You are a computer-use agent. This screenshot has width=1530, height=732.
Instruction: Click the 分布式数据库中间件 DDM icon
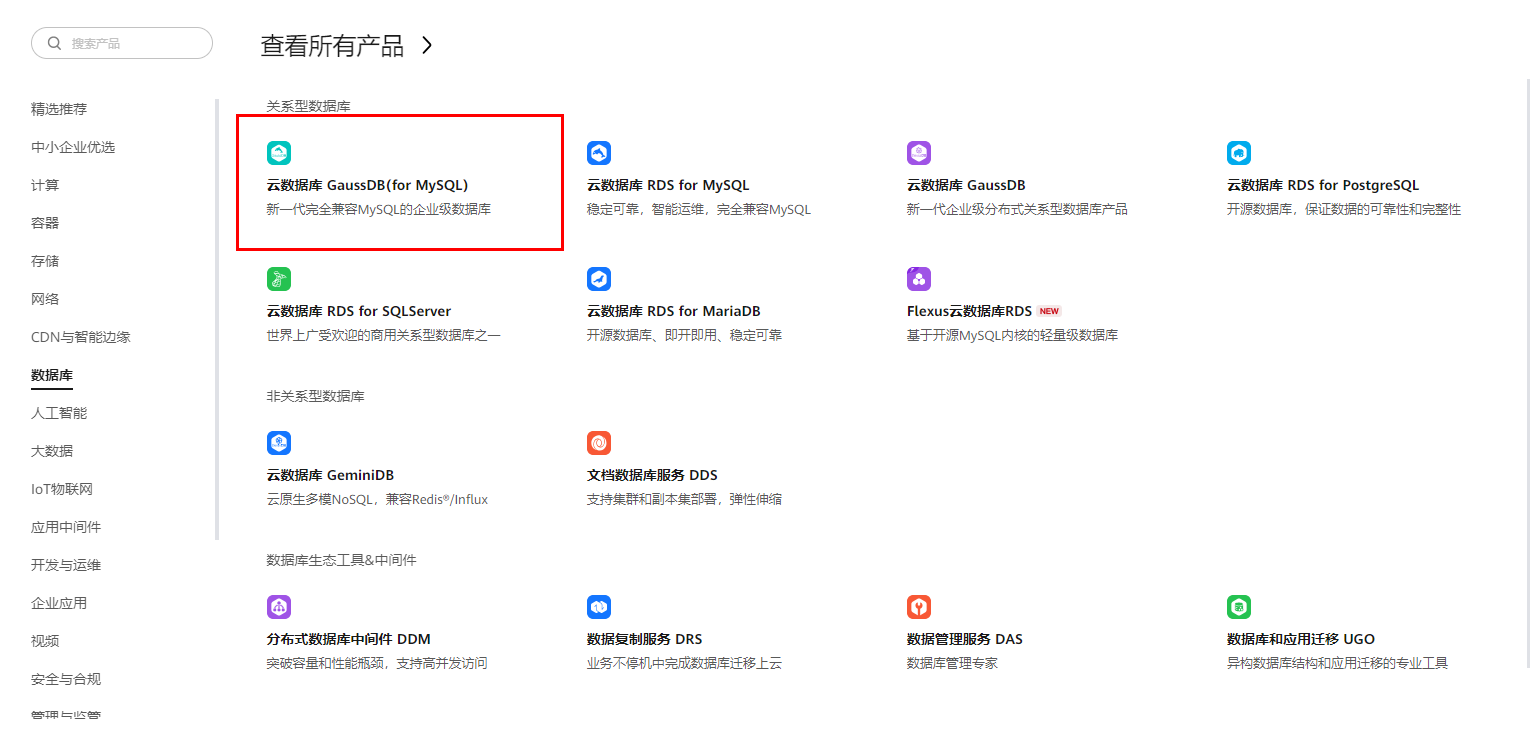279,607
